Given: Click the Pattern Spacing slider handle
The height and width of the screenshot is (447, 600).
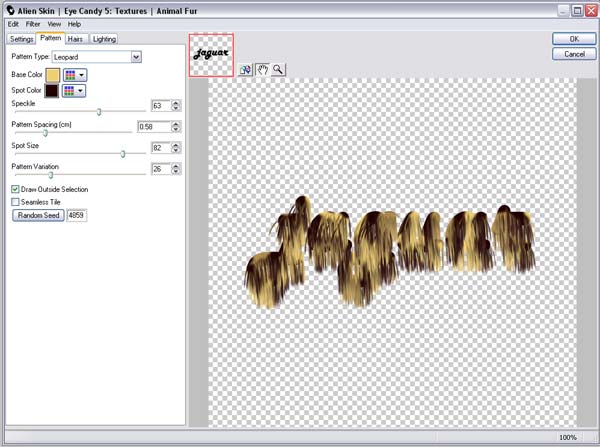Looking at the screenshot, I should pos(46,133).
